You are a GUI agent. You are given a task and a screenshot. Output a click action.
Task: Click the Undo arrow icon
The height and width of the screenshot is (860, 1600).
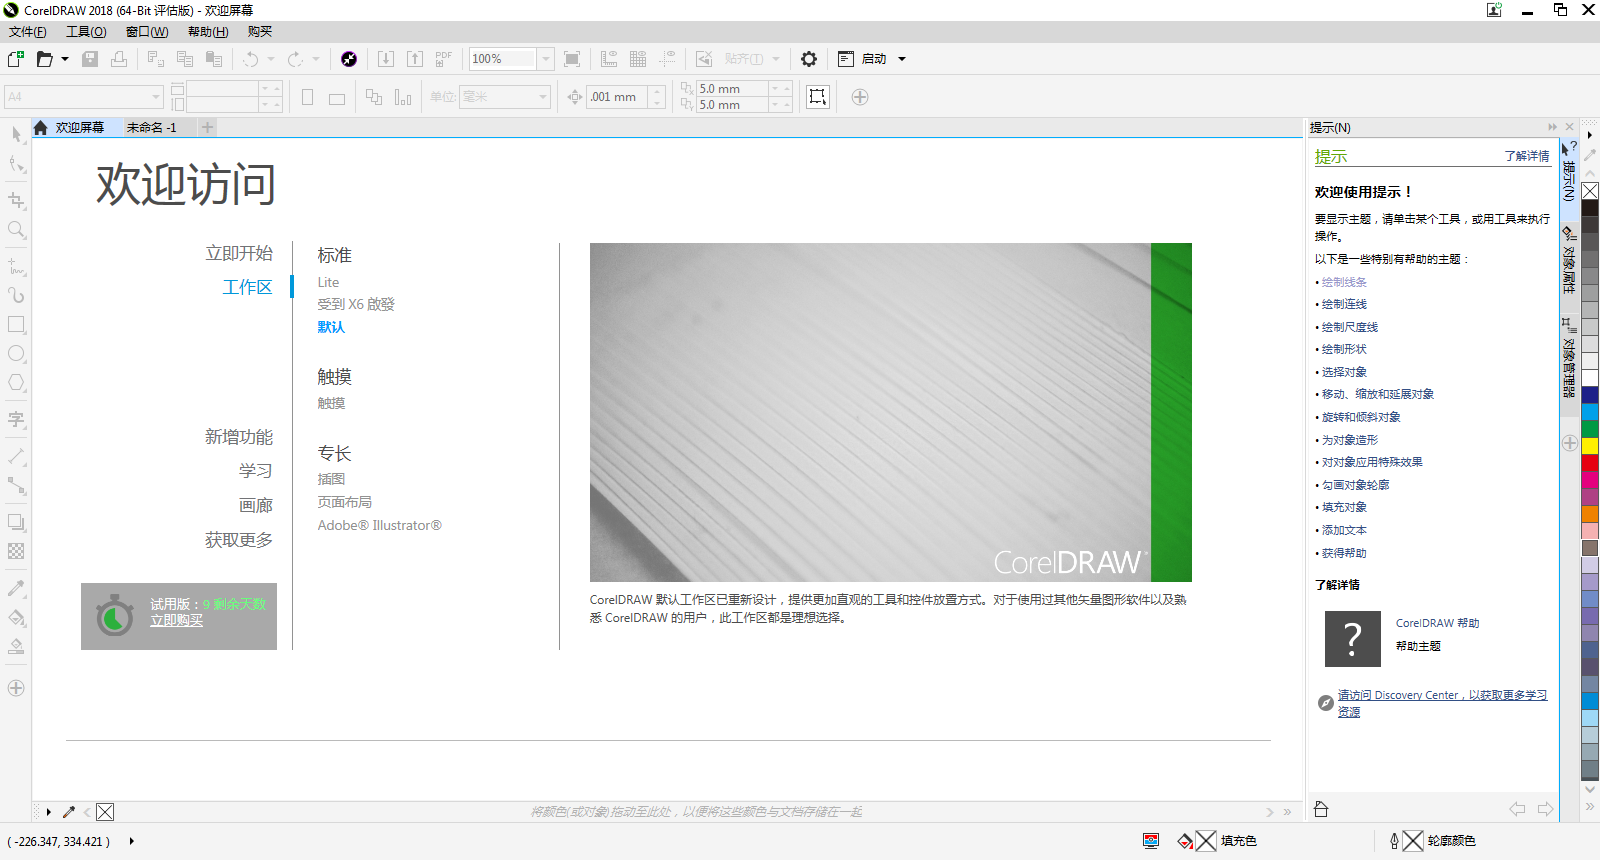[250, 59]
